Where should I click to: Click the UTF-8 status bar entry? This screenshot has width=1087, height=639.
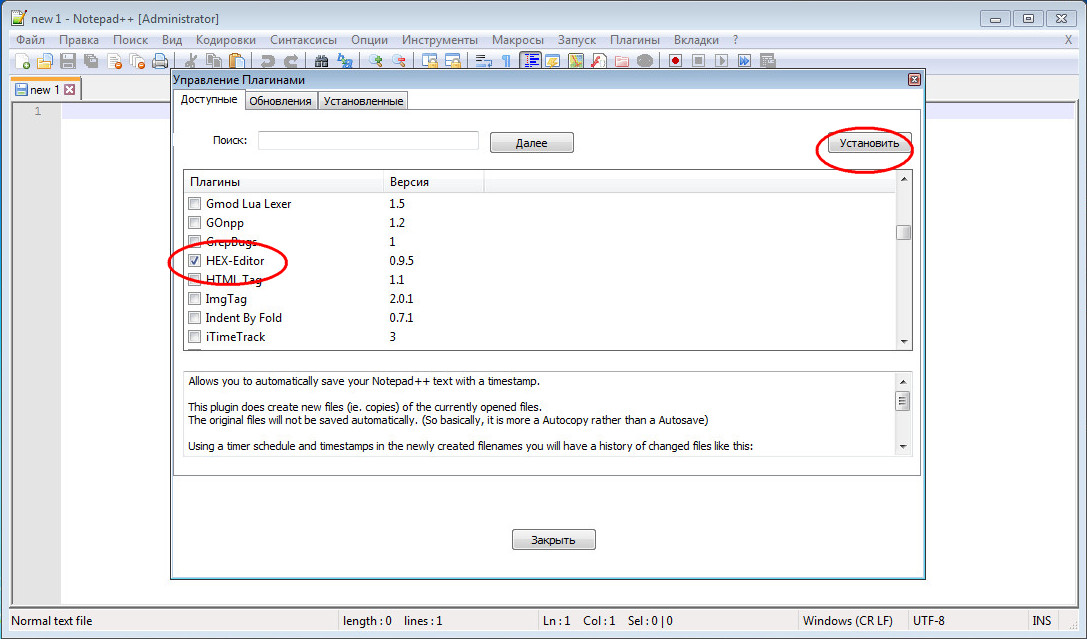pyautogui.click(x=929, y=620)
